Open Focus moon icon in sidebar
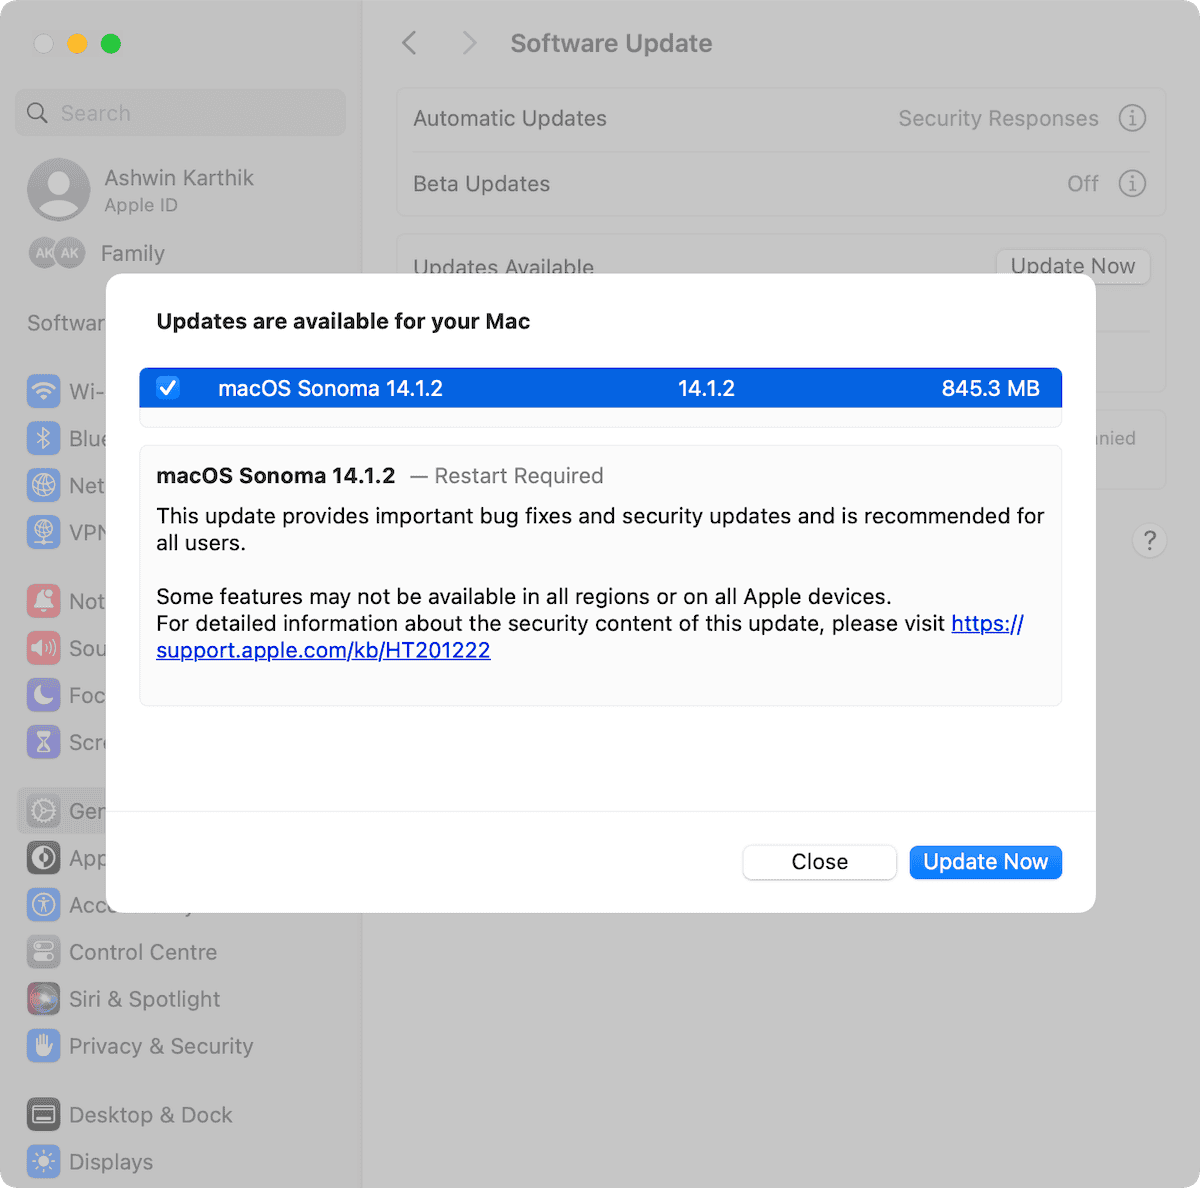 (x=43, y=695)
